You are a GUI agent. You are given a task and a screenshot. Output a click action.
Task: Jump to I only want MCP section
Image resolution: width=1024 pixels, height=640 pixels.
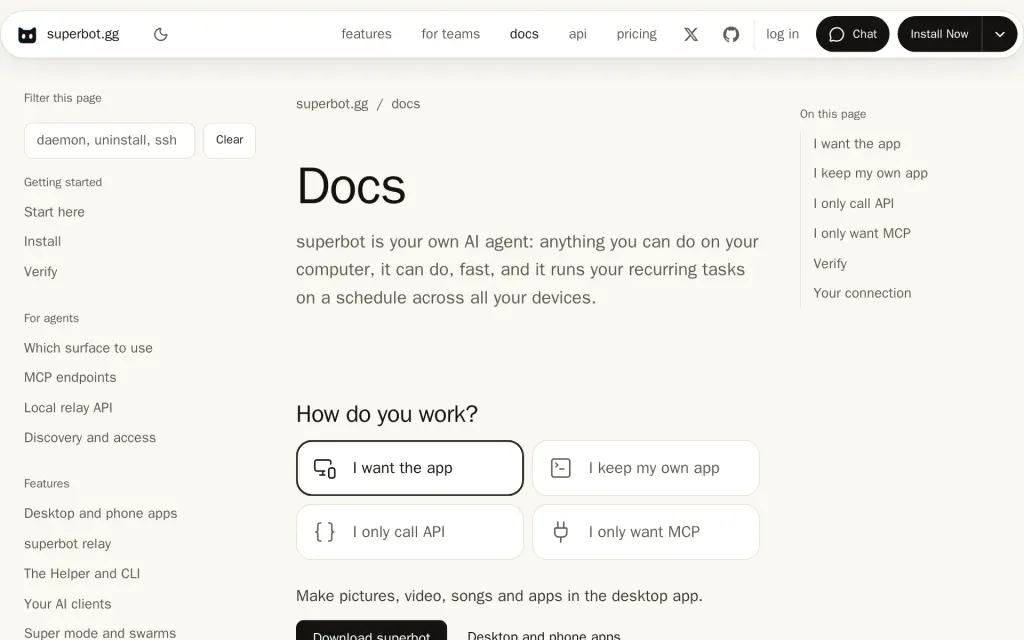pos(861,233)
